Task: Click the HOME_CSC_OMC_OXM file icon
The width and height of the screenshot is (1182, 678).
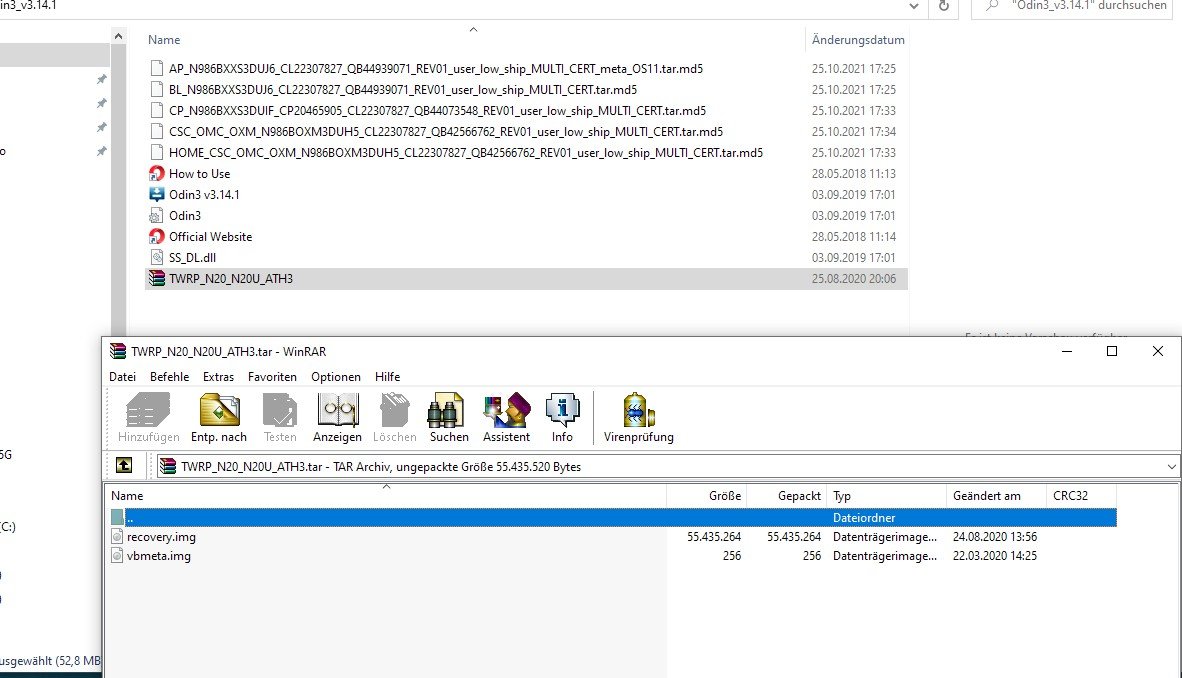Action: 156,153
